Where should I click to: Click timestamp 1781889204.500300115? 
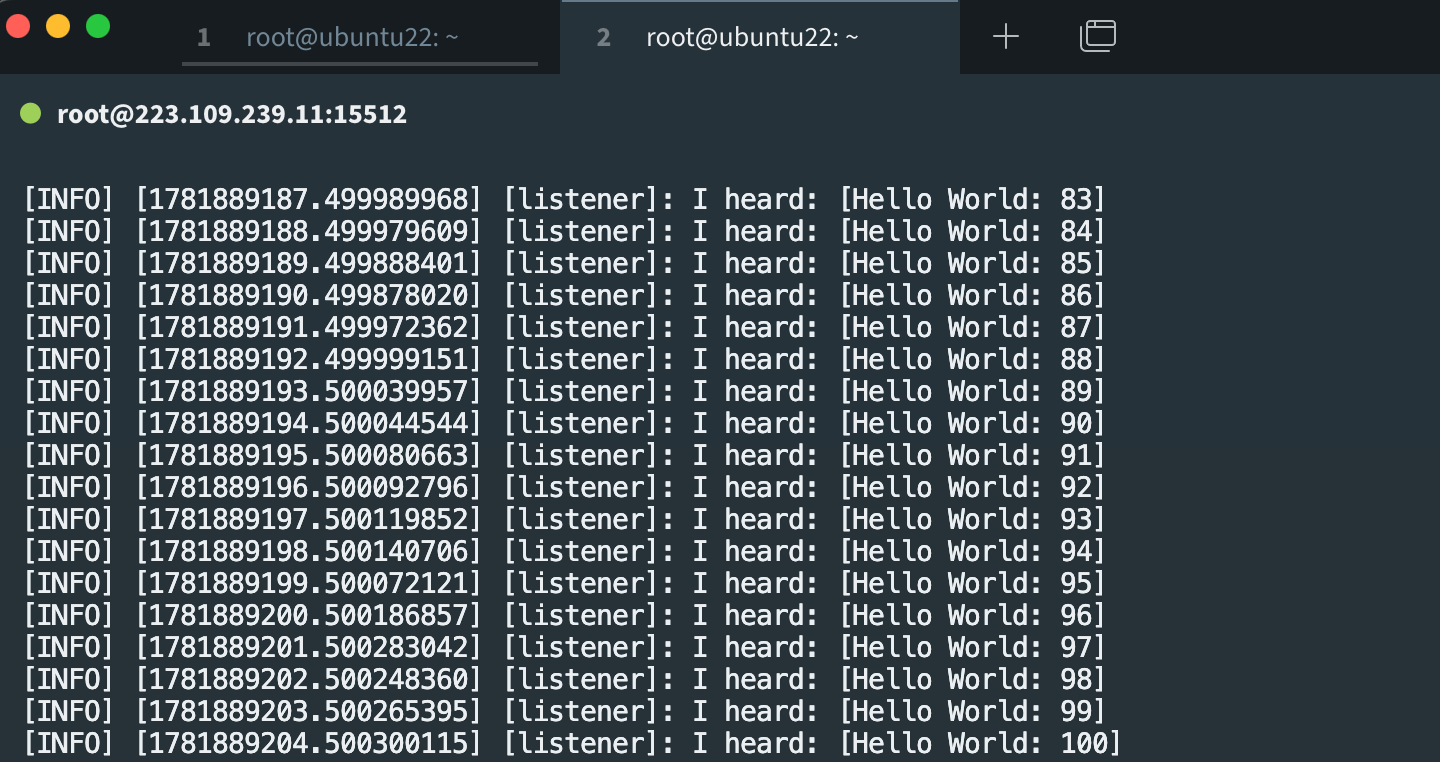(308, 743)
